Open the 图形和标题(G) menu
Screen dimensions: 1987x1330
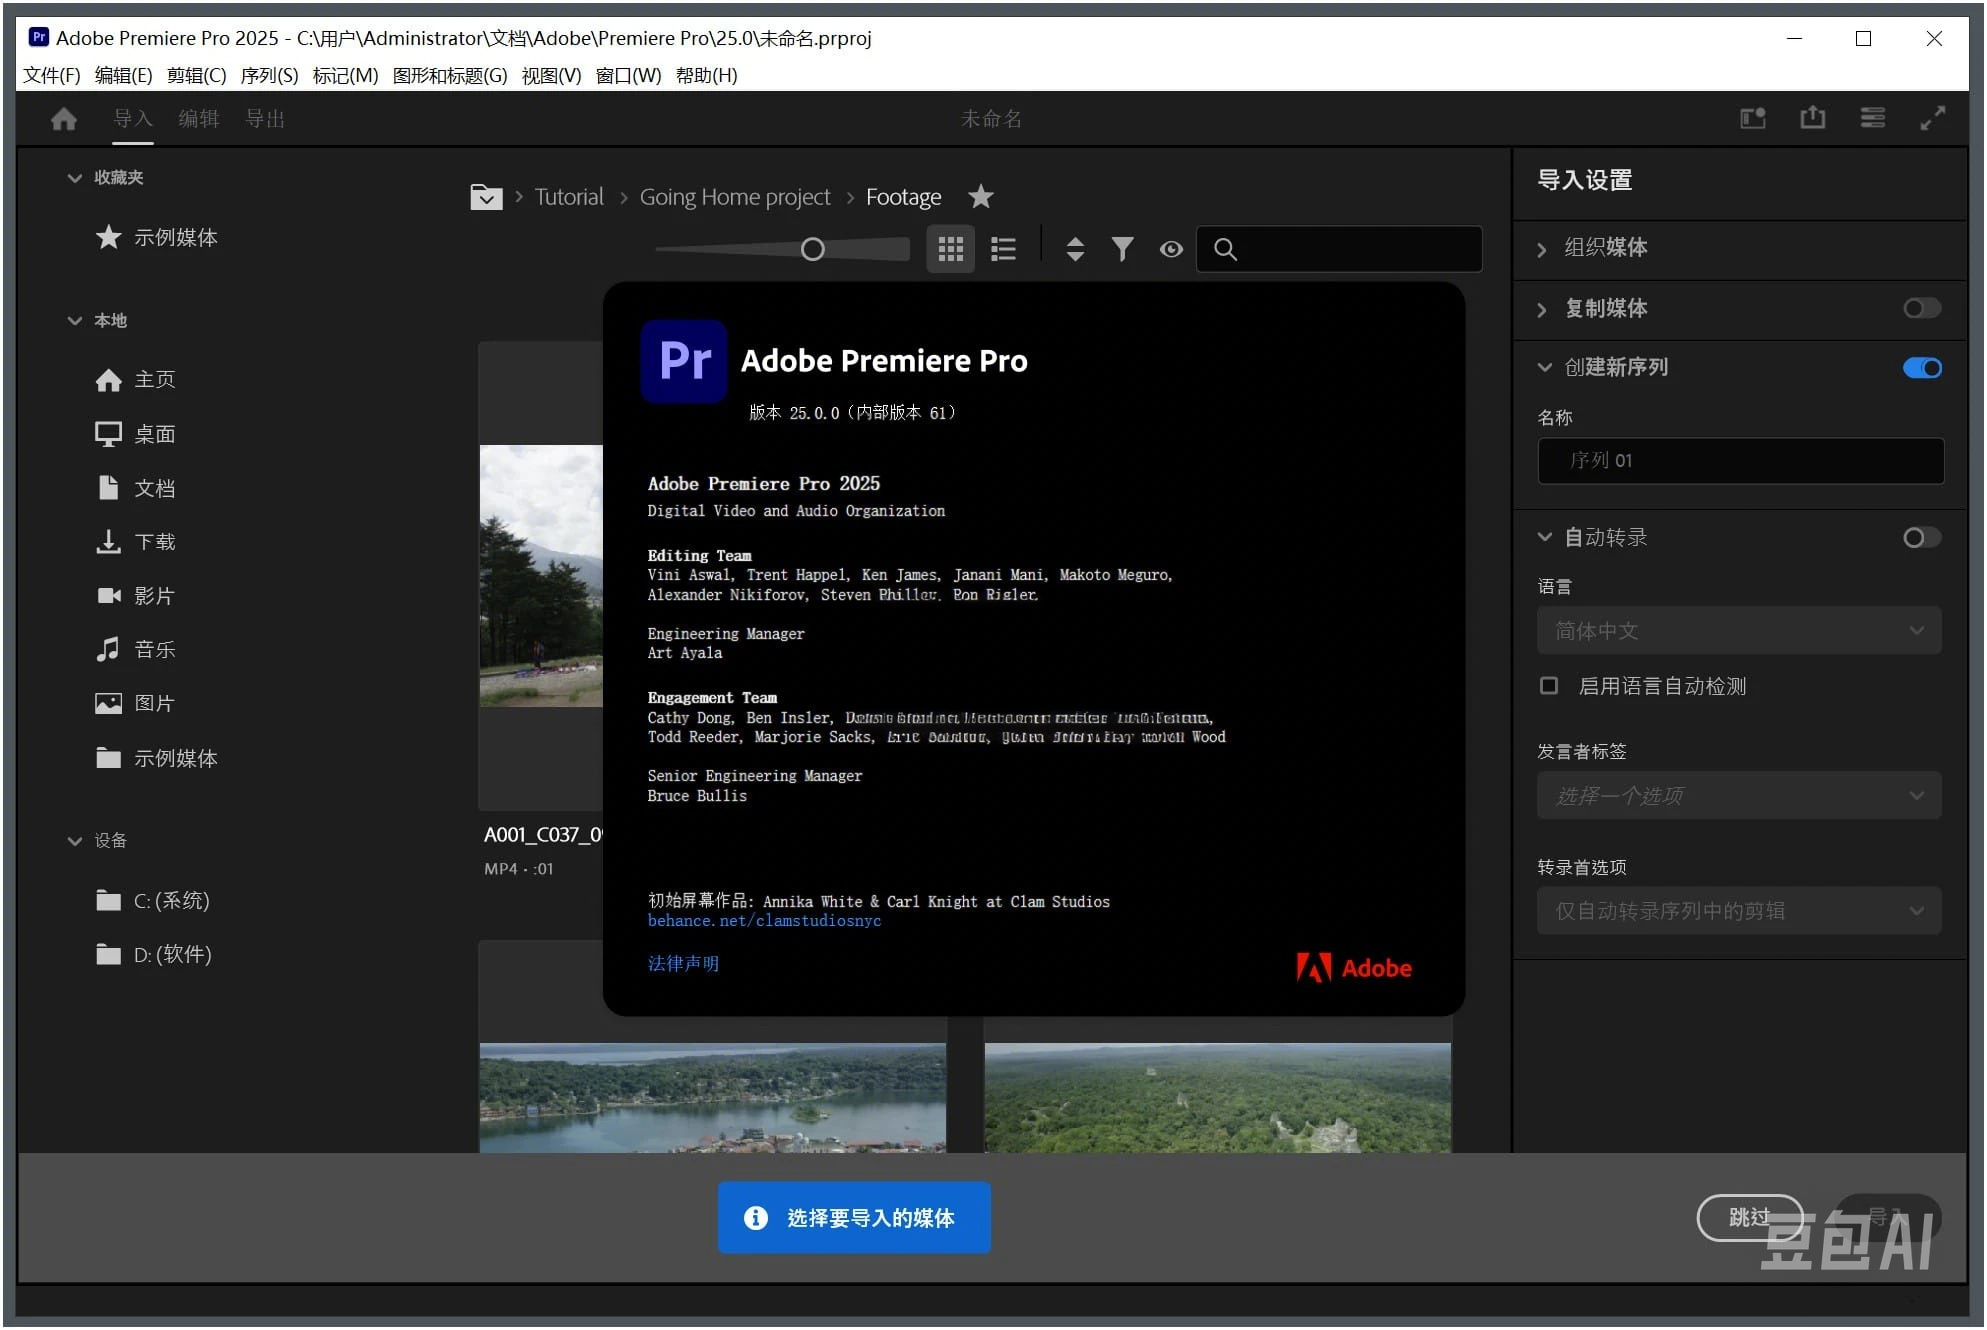click(x=450, y=75)
